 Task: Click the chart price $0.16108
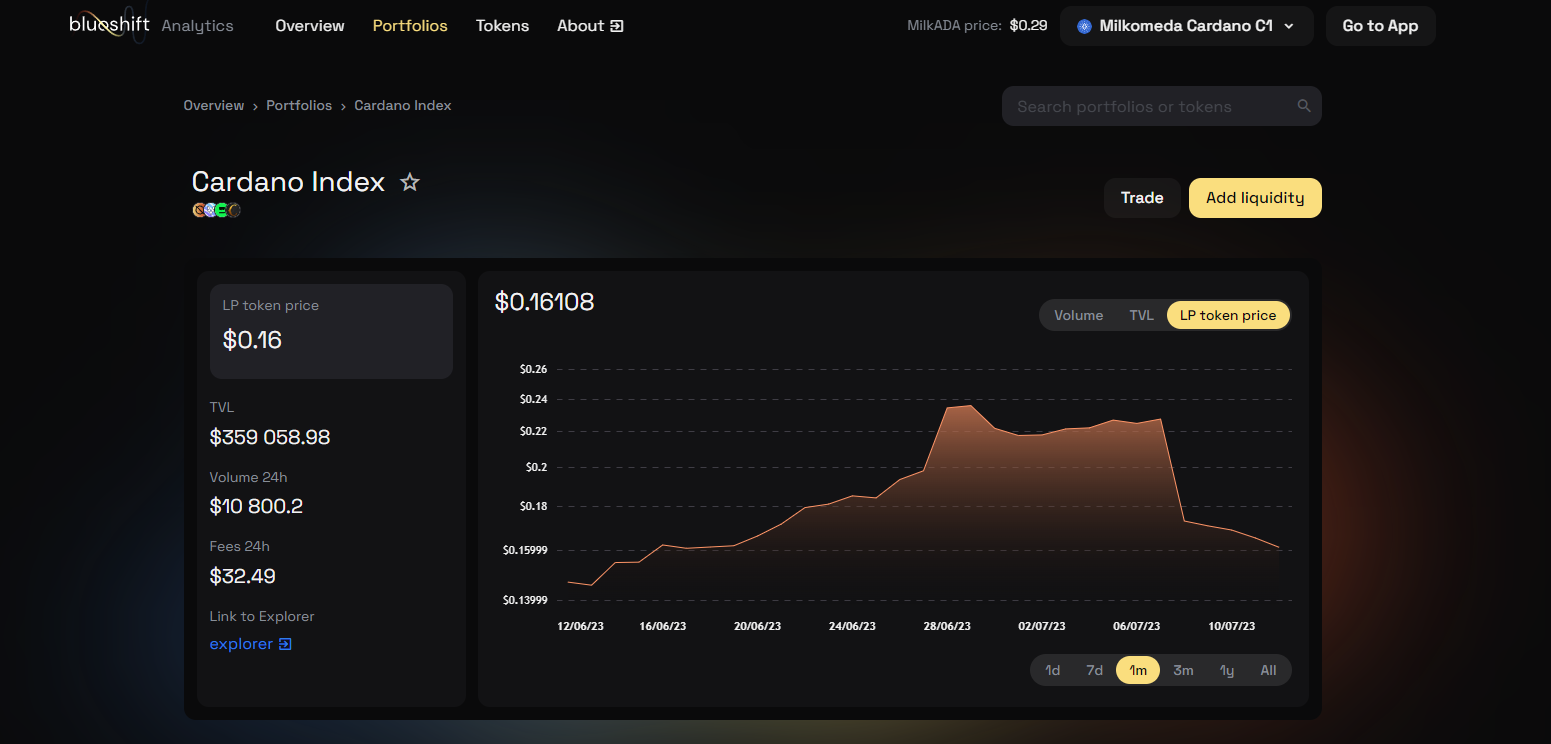point(544,301)
